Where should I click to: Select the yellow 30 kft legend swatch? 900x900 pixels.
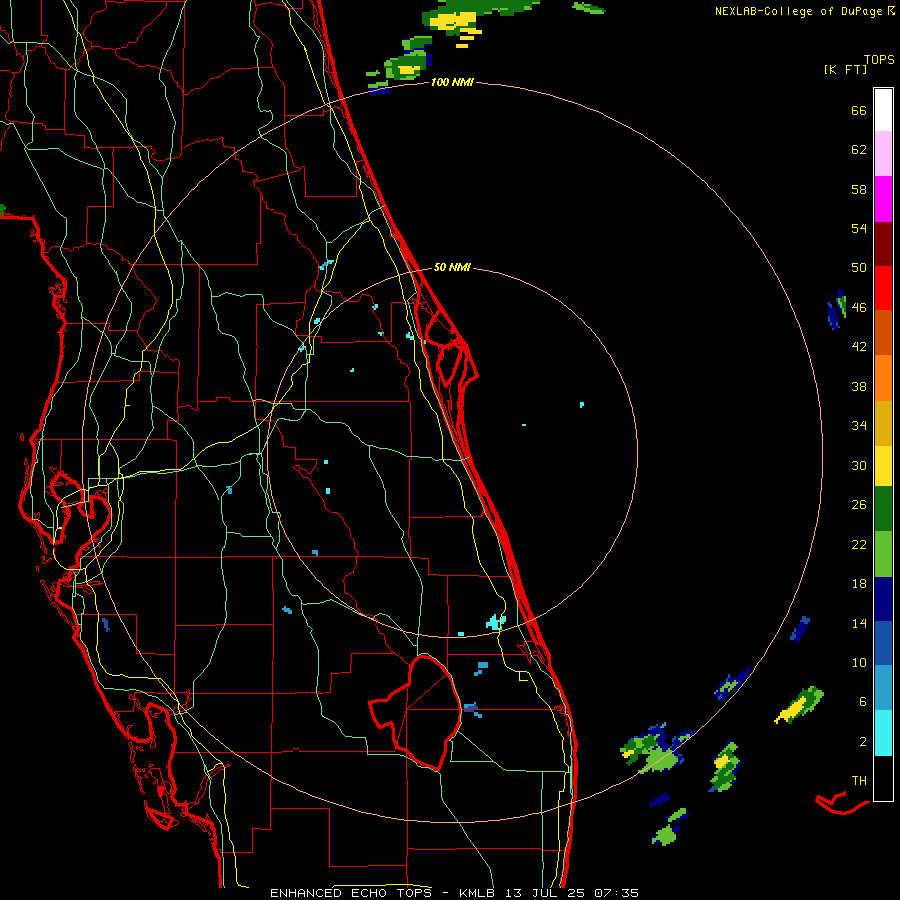pos(883,466)
